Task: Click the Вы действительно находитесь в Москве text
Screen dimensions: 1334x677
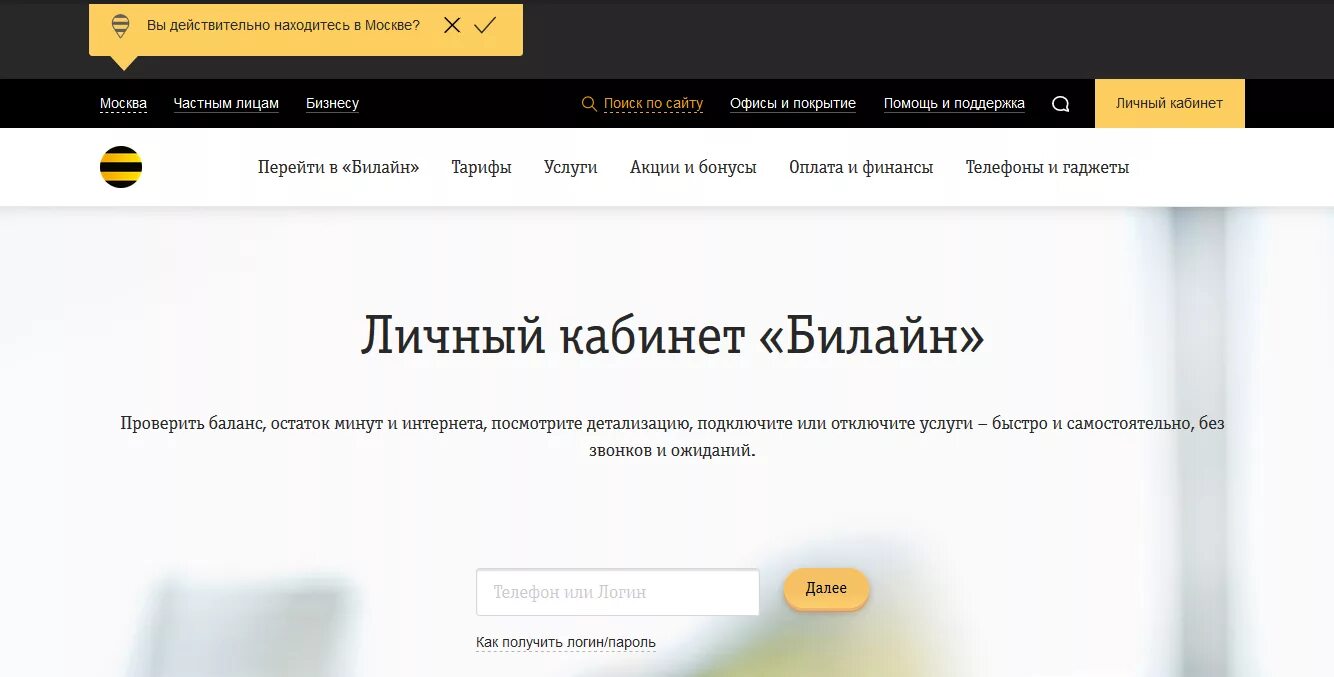Action: click(283, 25)
